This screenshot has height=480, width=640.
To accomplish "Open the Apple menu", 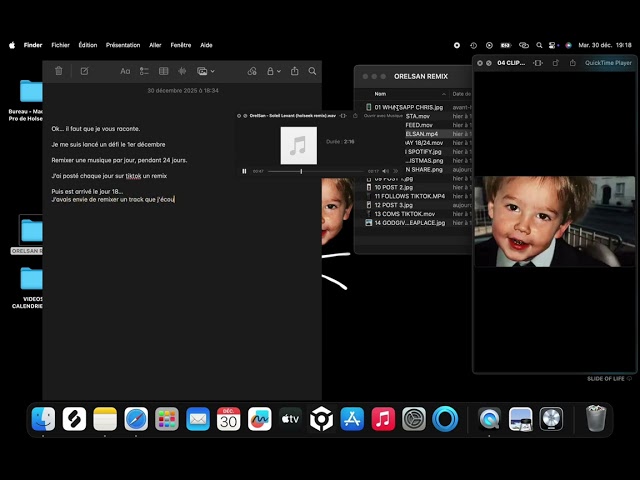I will tap(12, 45).
